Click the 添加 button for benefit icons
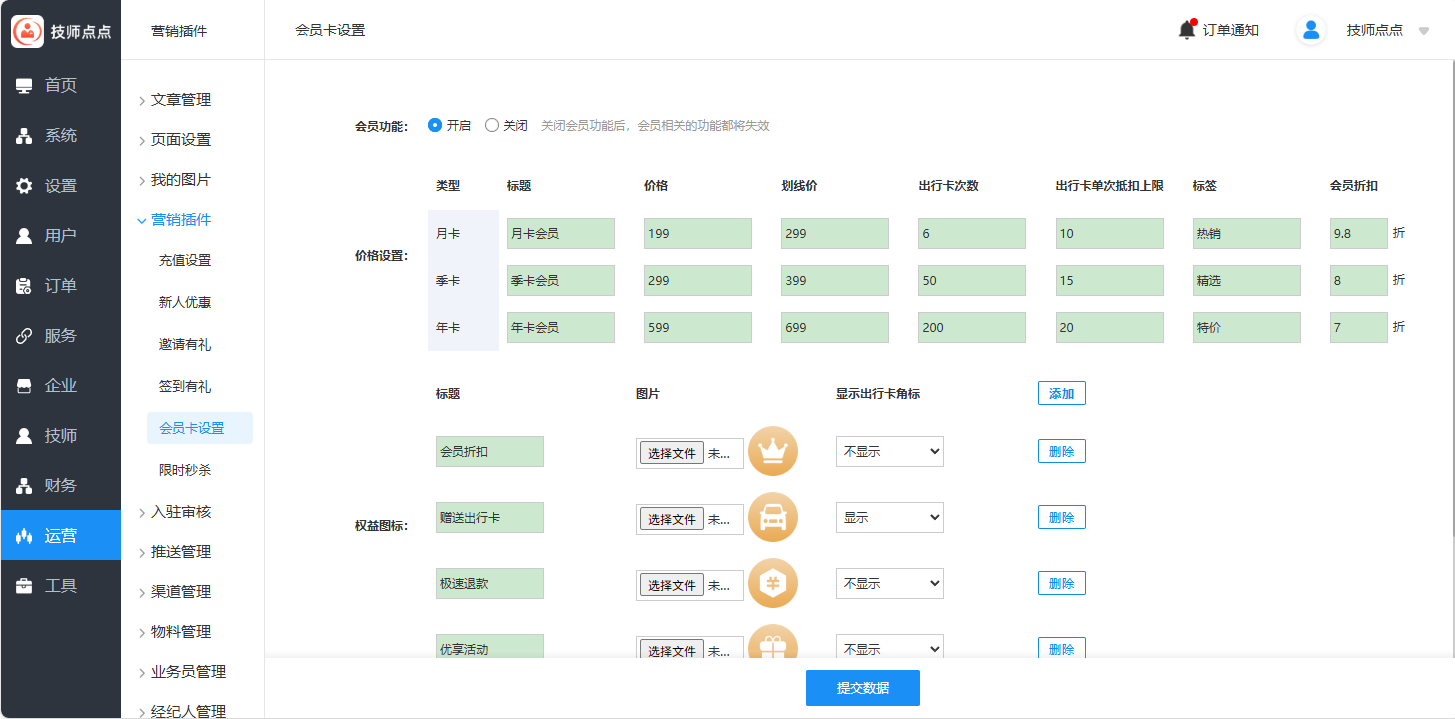Viewport: 1455px width, 719px height. tap(1061, 394)
